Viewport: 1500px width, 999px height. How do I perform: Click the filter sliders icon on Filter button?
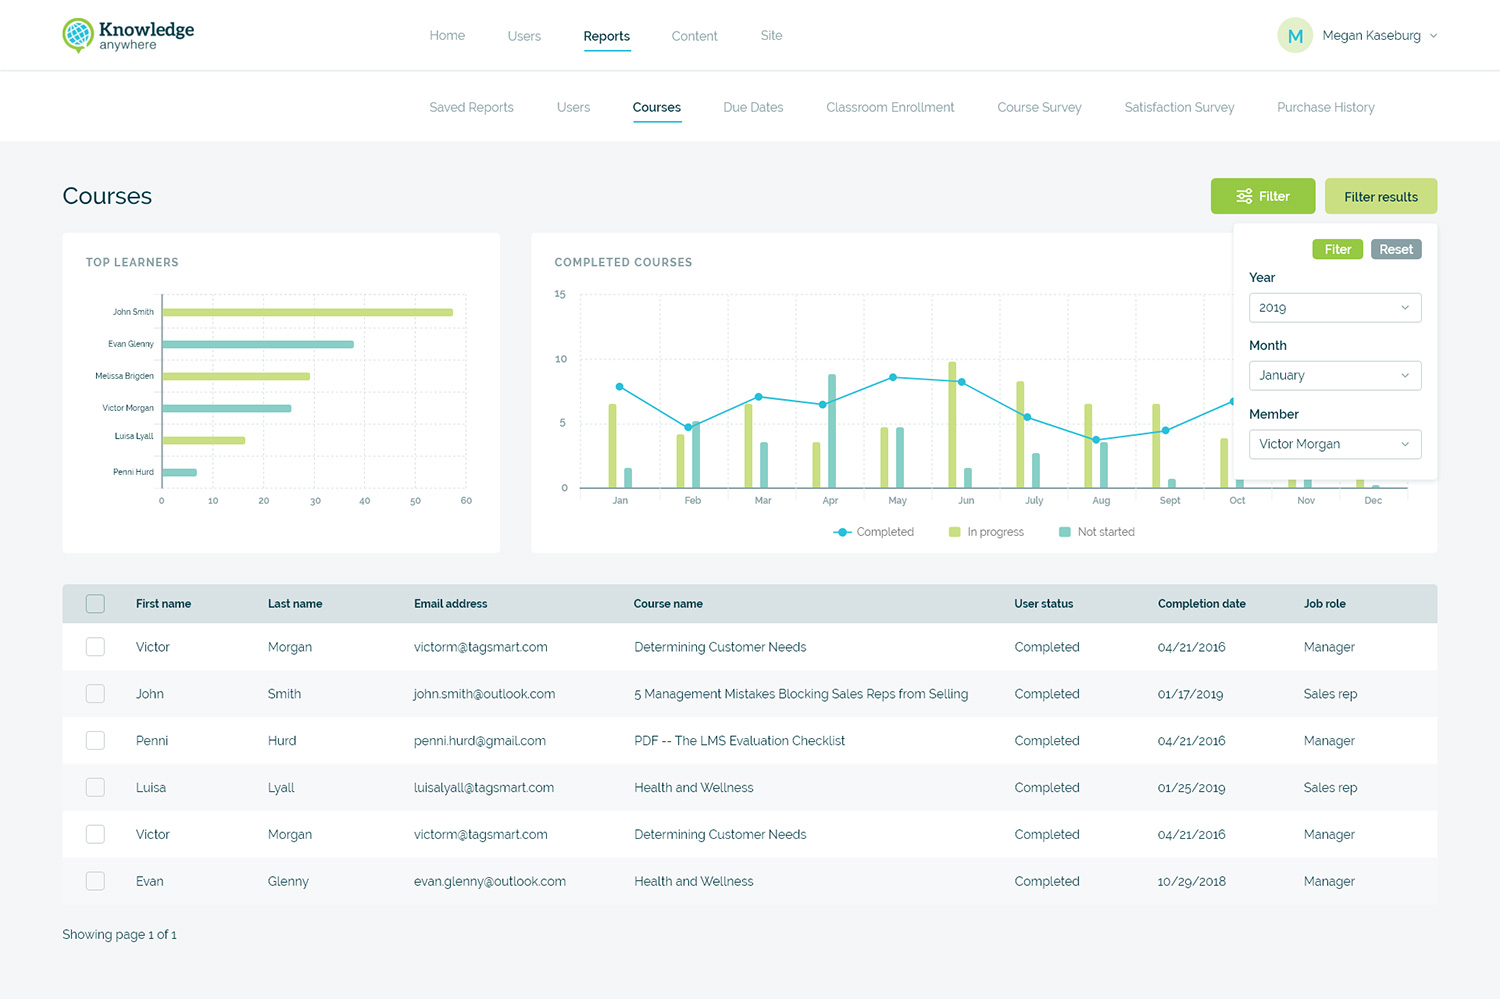click(1244, 197)
